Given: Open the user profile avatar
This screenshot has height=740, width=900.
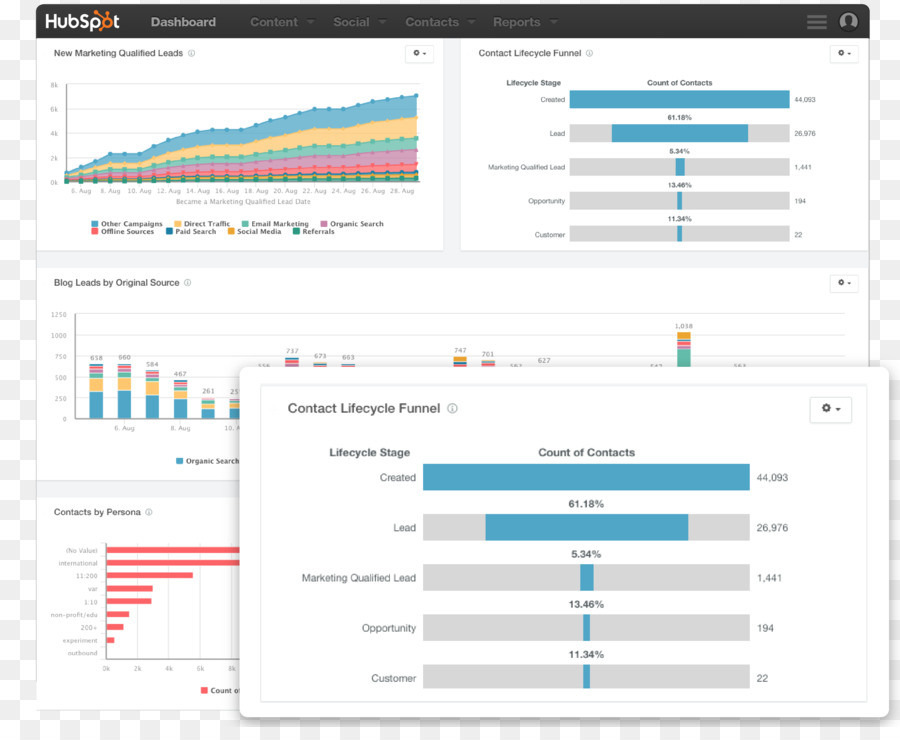Looking at the screenshot, I should 848,21.
